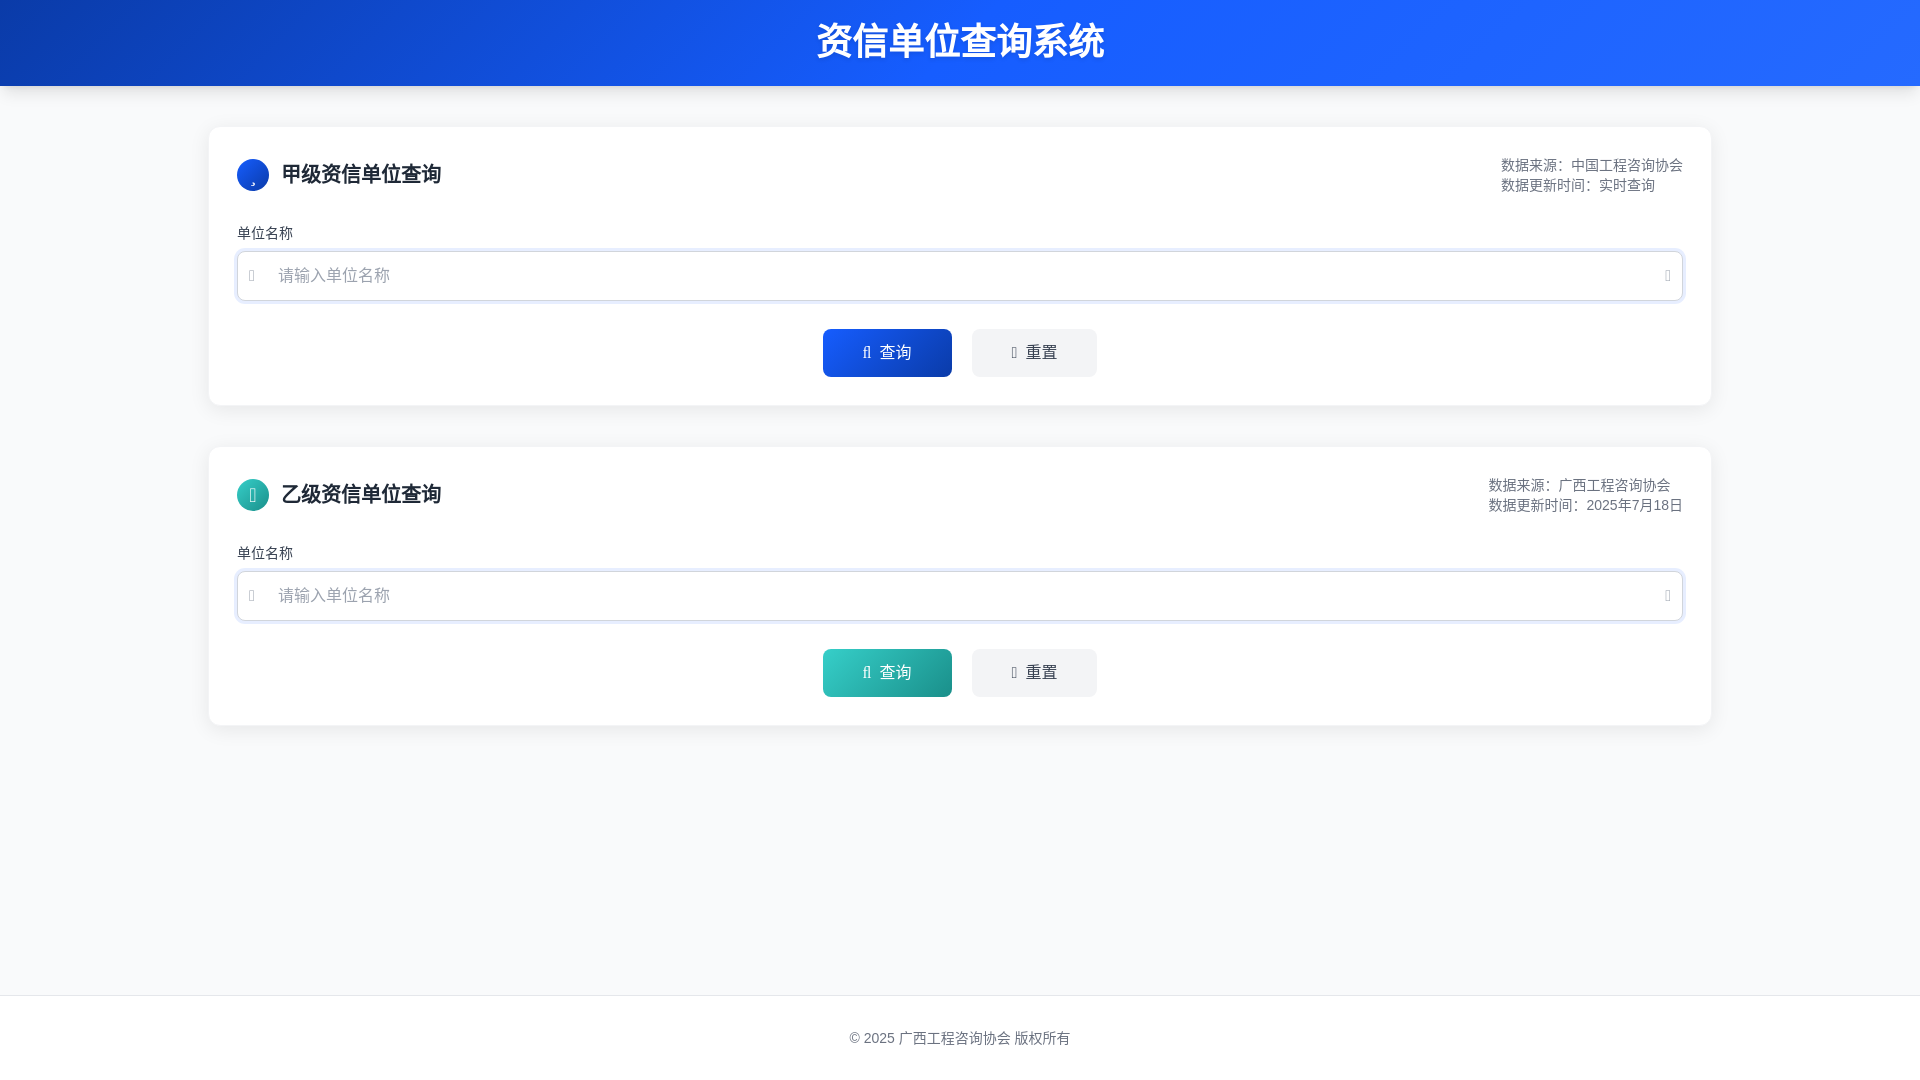Screen dimensions: 1920x1080
Task: Click the 重置 button in the 乙级 section
Action: tap(1034, 673)
